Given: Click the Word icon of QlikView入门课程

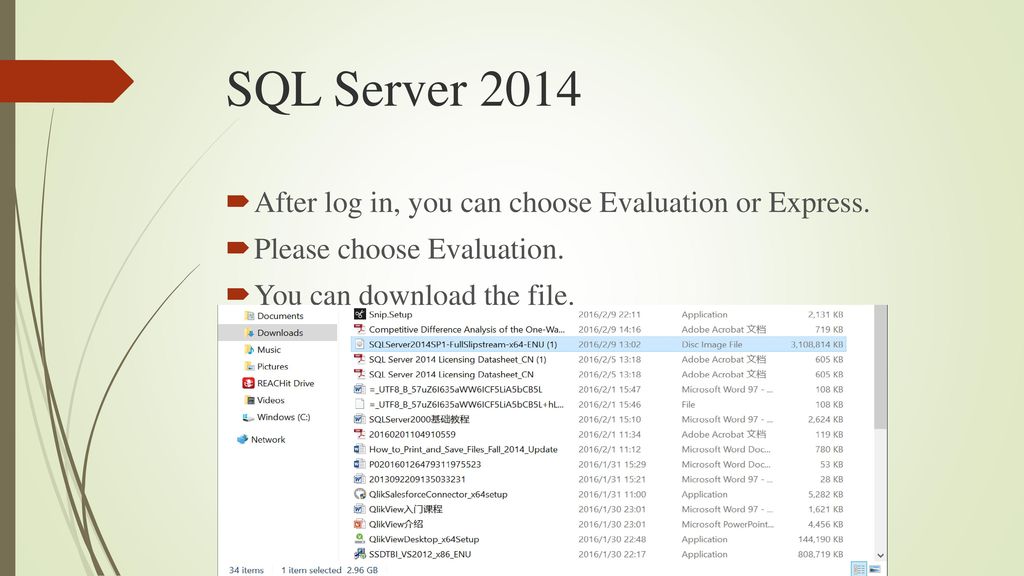Looking at the screenshot, I should pos(359,509).
